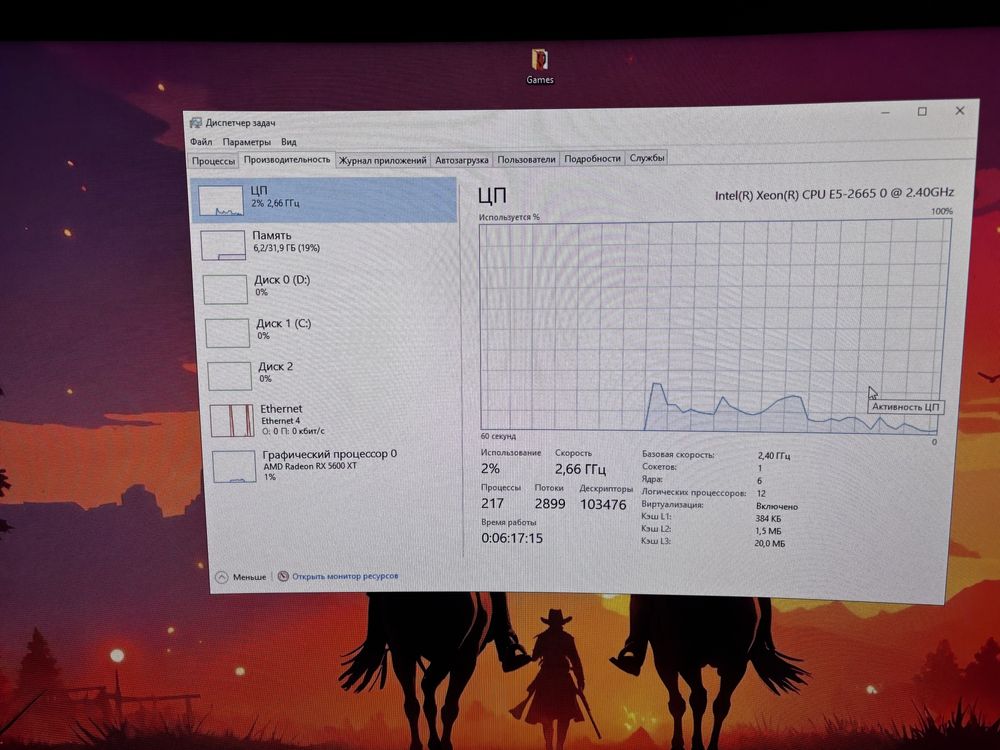Click the Task Manager title bar icon
Viewport: 1000px width, 750px height.
[196, 122]
